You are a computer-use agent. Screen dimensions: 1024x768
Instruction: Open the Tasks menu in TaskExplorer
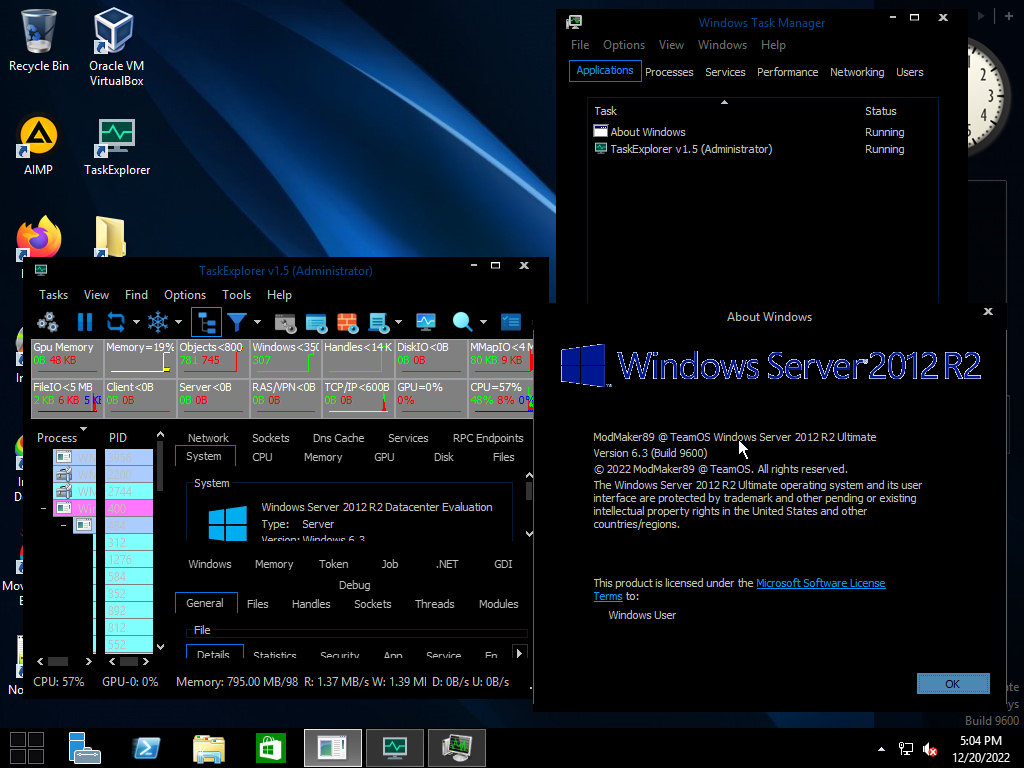54,295
